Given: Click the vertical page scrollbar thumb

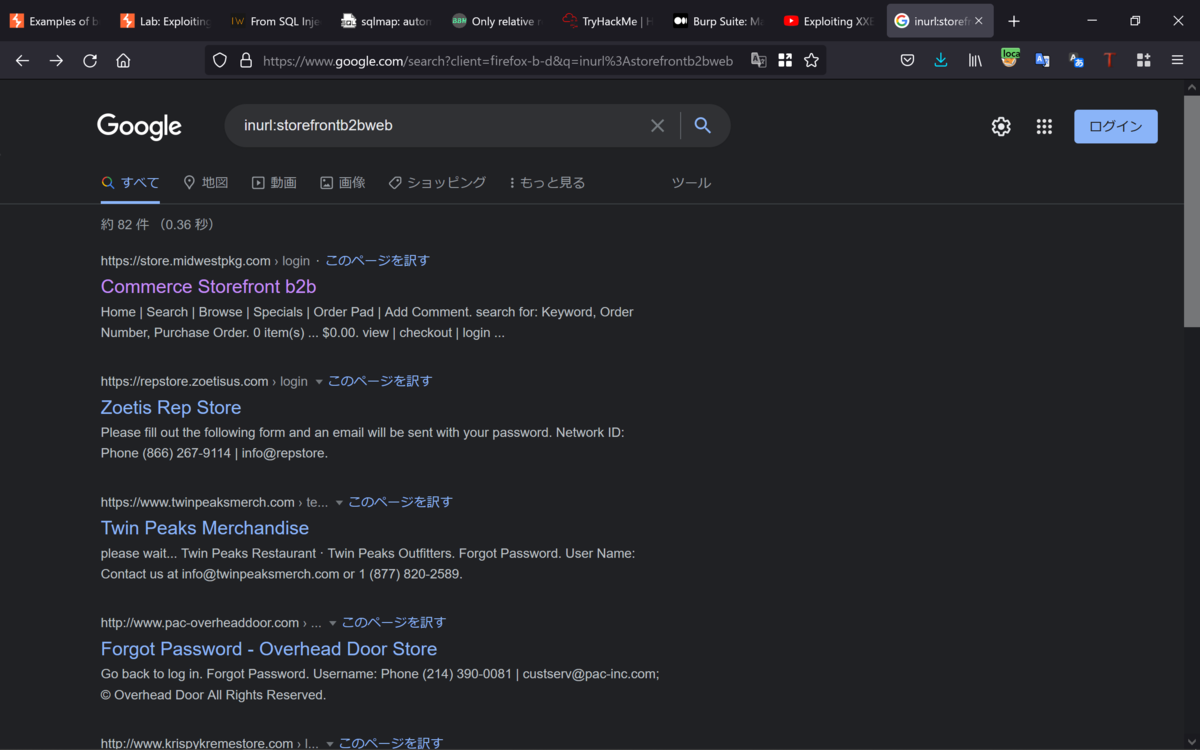Looking at the screenshot, I should (1191, 211).
